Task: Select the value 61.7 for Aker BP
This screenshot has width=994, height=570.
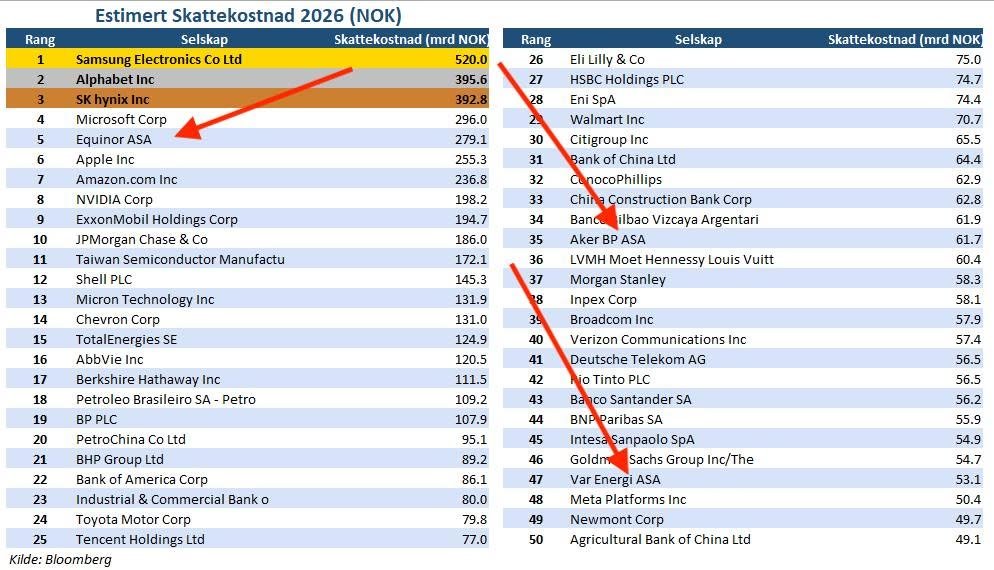Action: pos(968,240)
